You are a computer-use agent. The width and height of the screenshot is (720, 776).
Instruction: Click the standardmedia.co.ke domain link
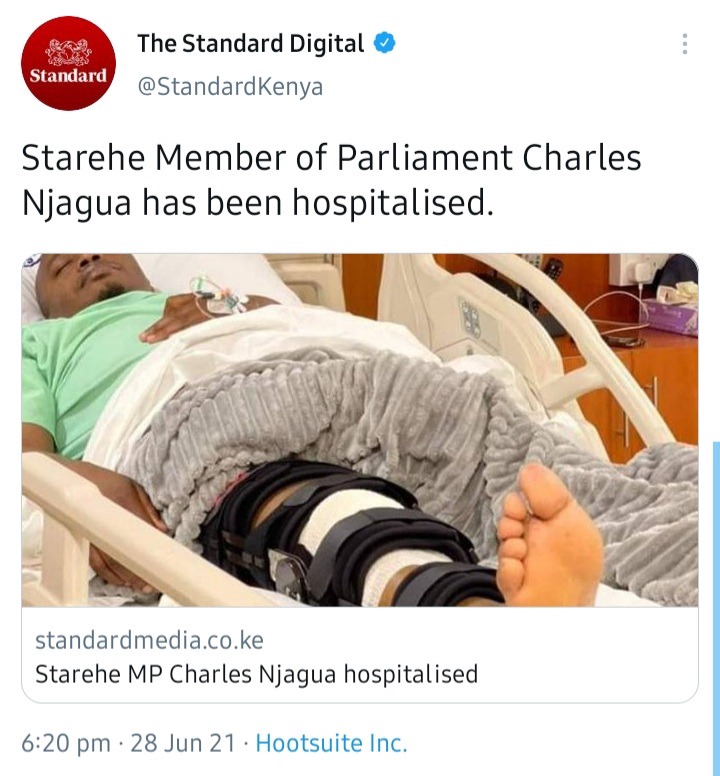[149, 640]
